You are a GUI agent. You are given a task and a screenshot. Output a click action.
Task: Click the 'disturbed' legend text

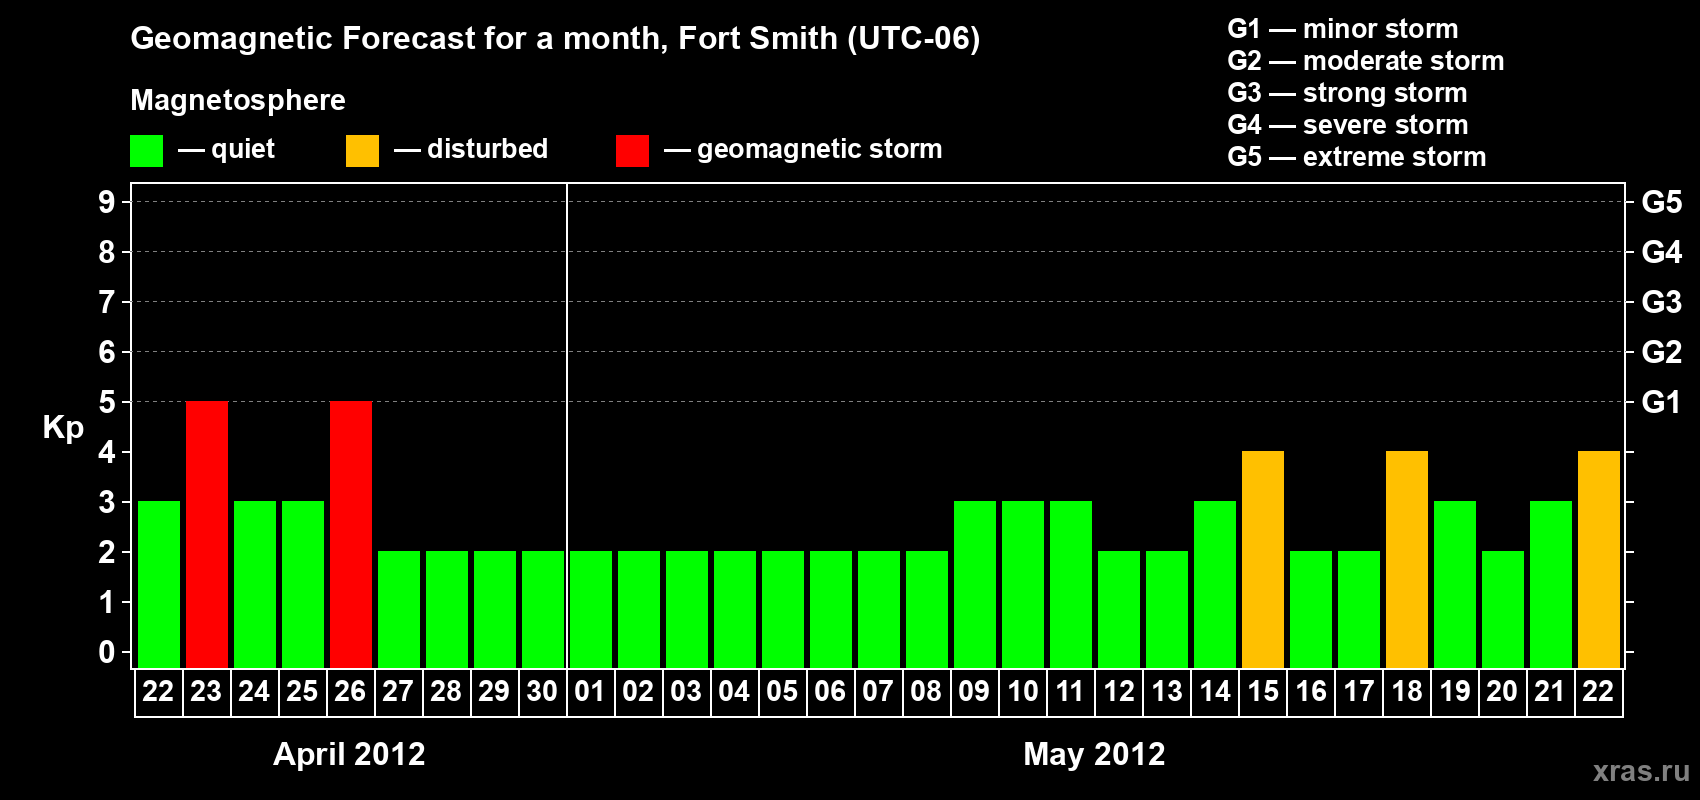click(x=487, y=149)
